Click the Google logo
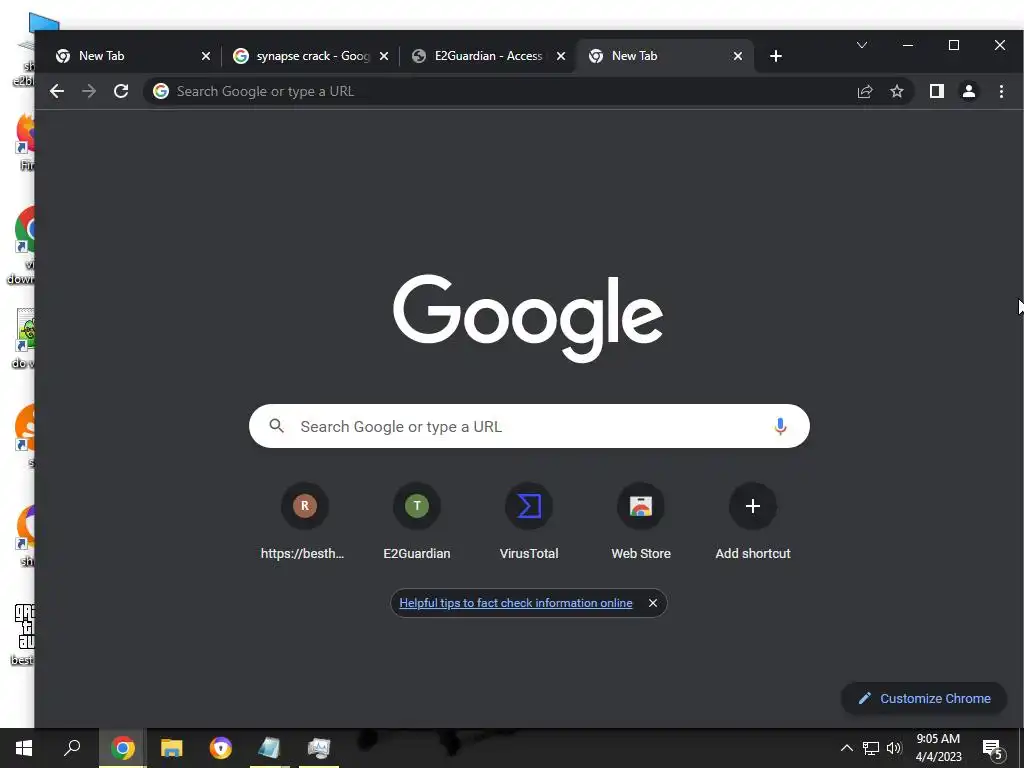Screen dimensions: 1024x768 click(528, 318)
